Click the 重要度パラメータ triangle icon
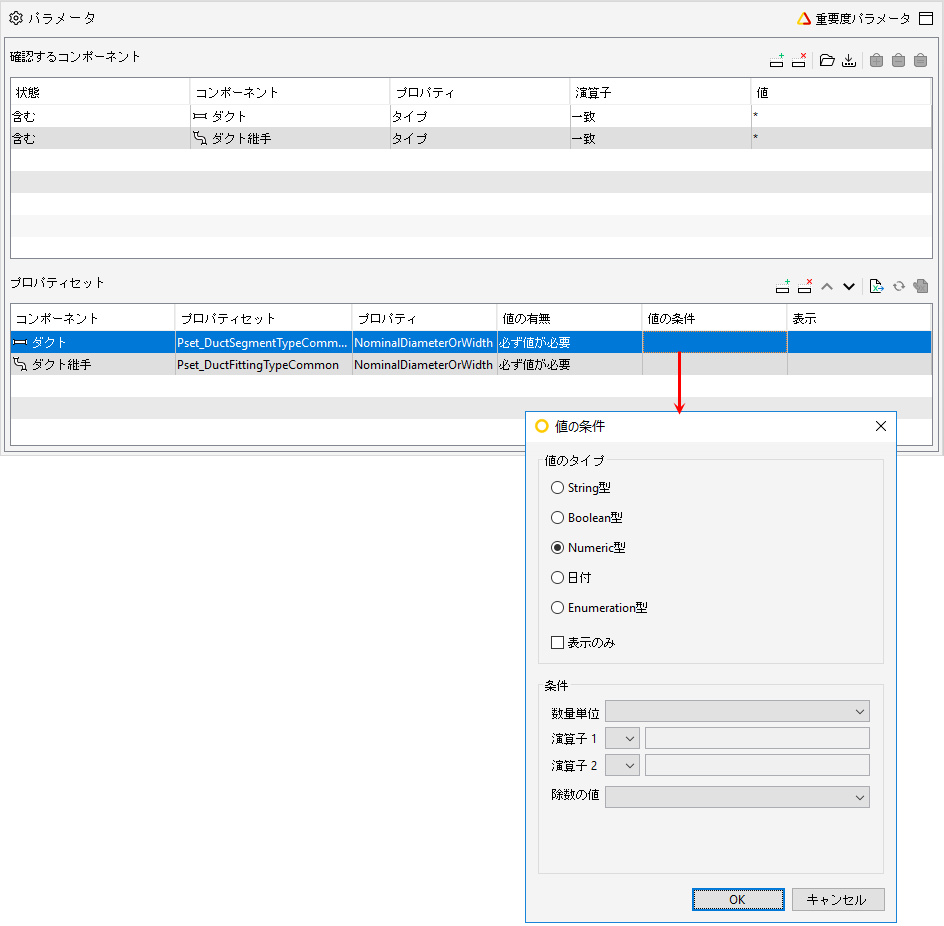 [x=804, y=19]
